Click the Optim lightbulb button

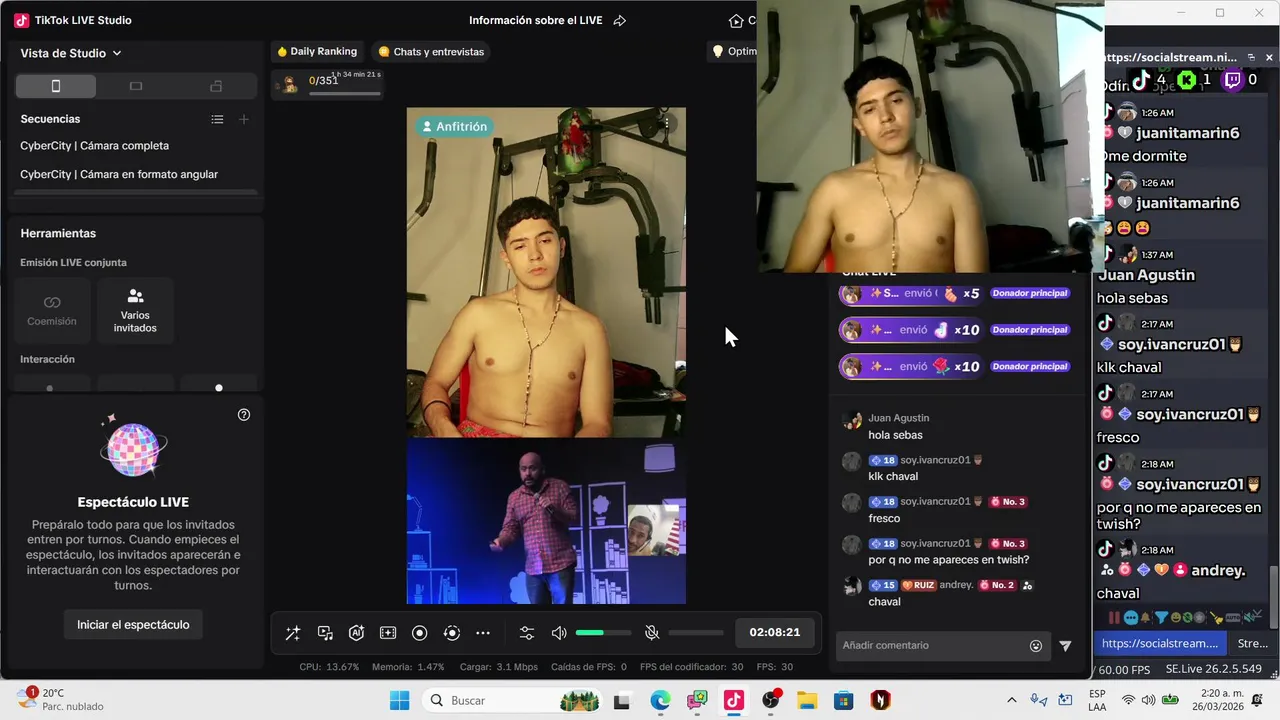pyautogui.click(x=732, y=52)
